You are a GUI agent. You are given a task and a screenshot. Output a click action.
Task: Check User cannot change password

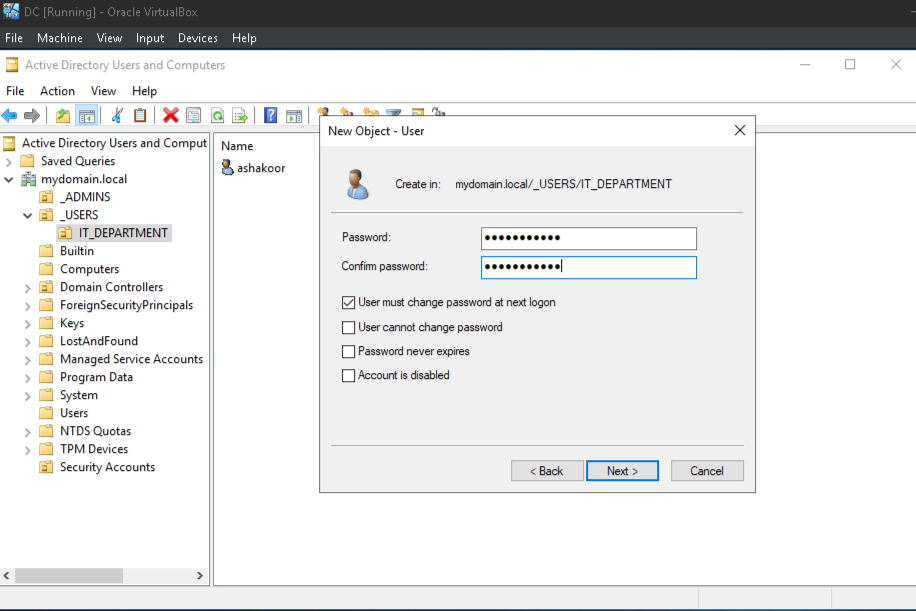[349, 327]
